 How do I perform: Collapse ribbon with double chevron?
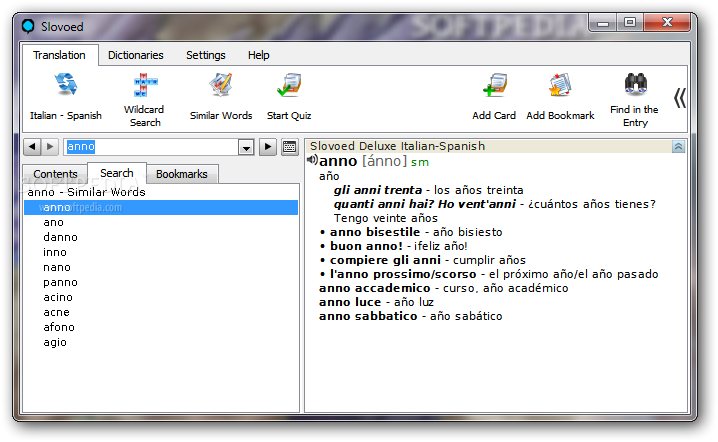tap(680, 98)
